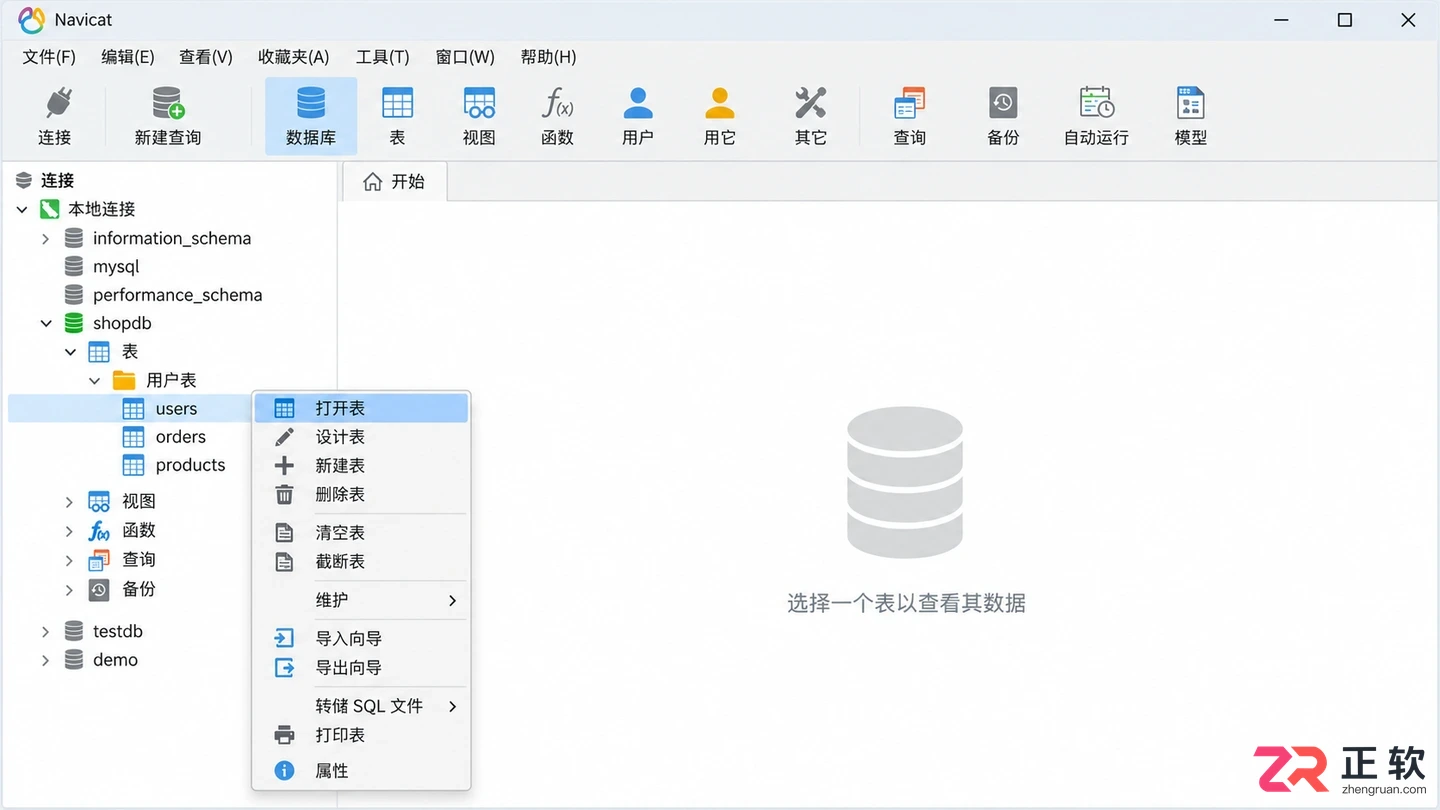
Task: Choose 设计表 from the context menu
Action: (x=361, y=437)
